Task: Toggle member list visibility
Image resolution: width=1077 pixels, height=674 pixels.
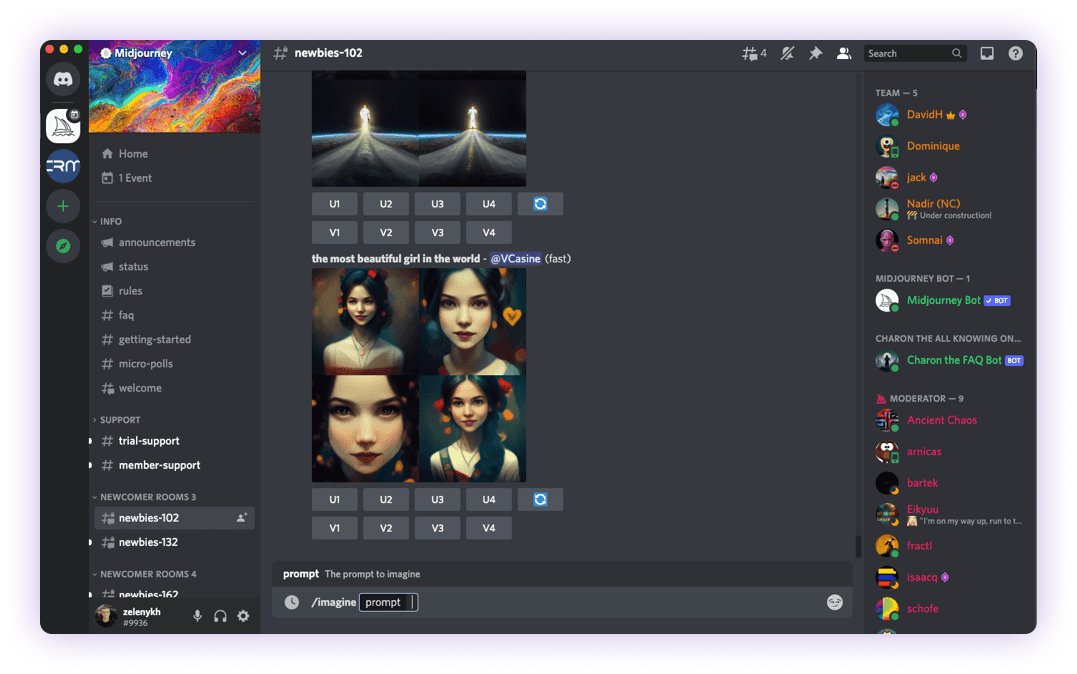Action: pos(844,54)
